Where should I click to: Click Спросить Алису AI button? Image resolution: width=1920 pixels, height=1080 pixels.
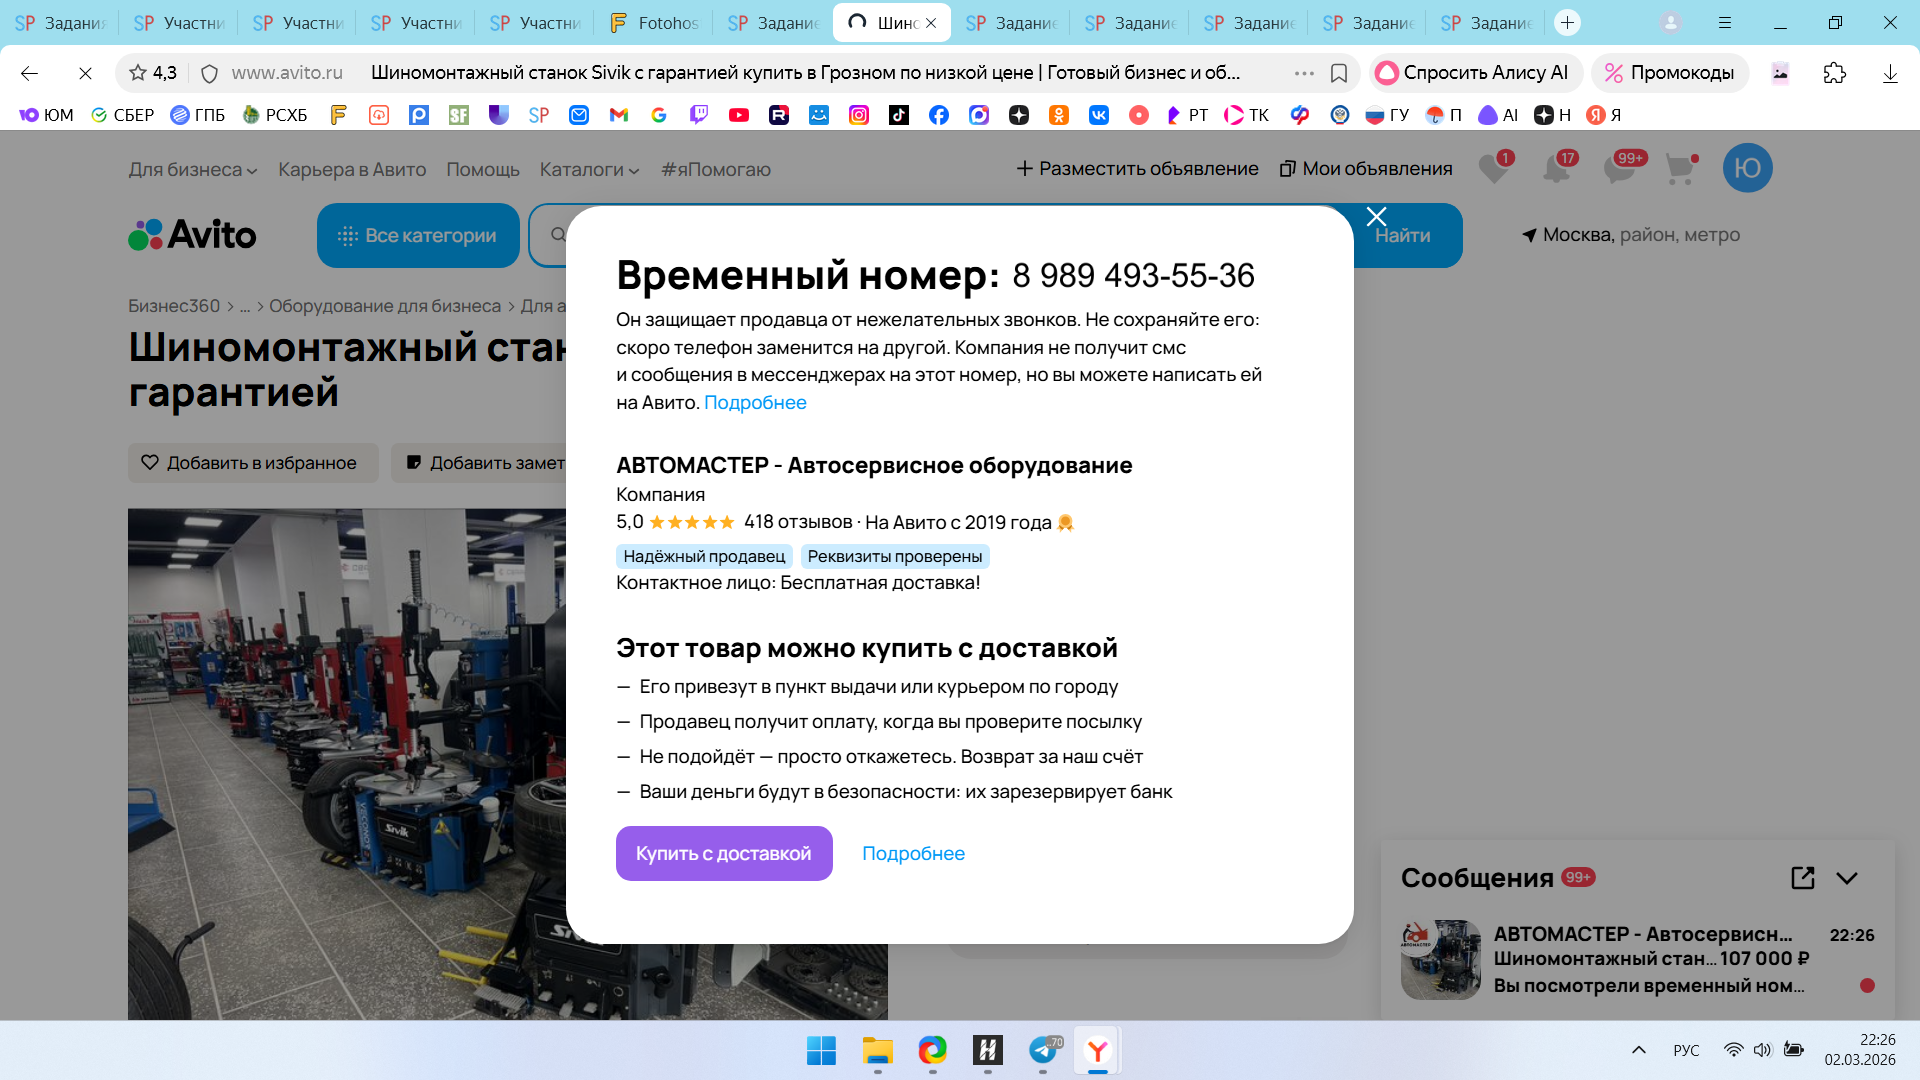pyautogui.click(x=1473, y=73)
